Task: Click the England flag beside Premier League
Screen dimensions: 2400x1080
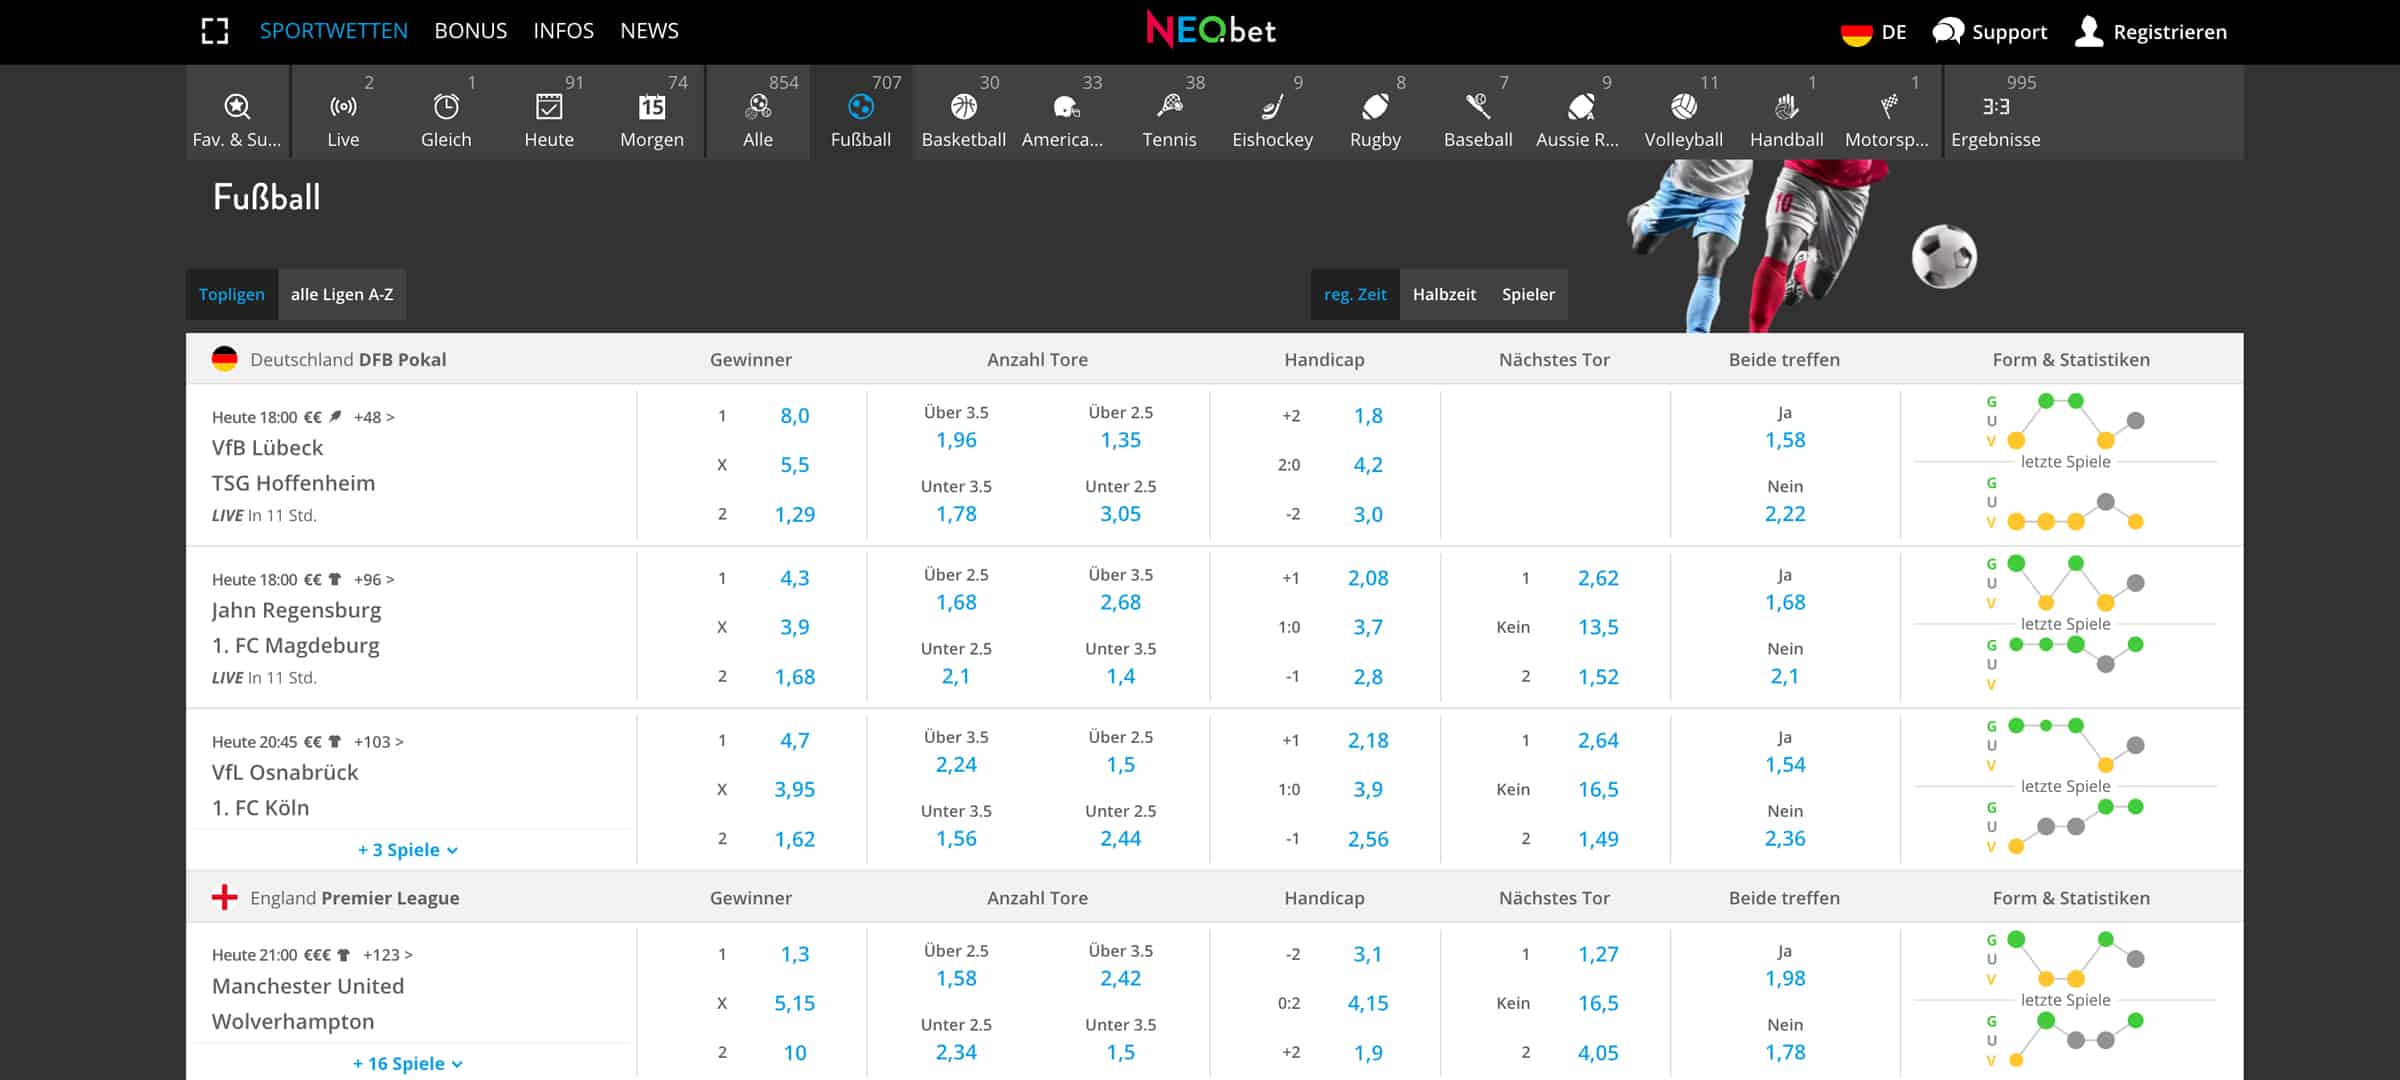Action: coord(225,897)
